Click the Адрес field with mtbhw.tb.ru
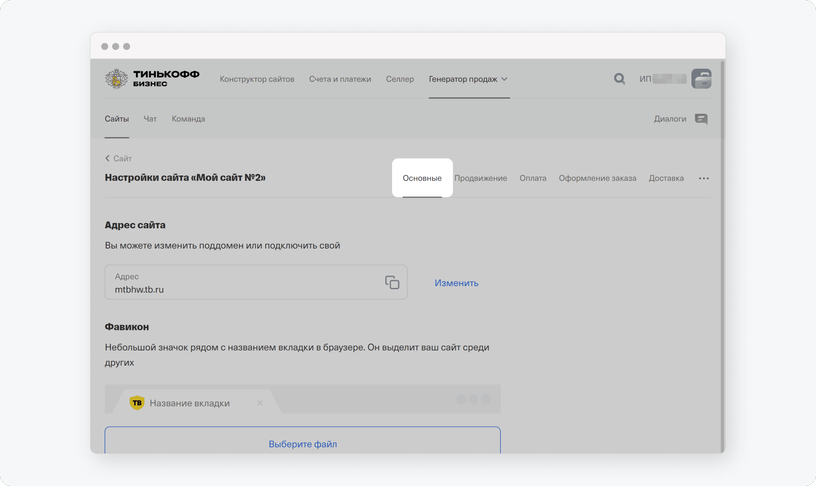 (x=256, y=282)
